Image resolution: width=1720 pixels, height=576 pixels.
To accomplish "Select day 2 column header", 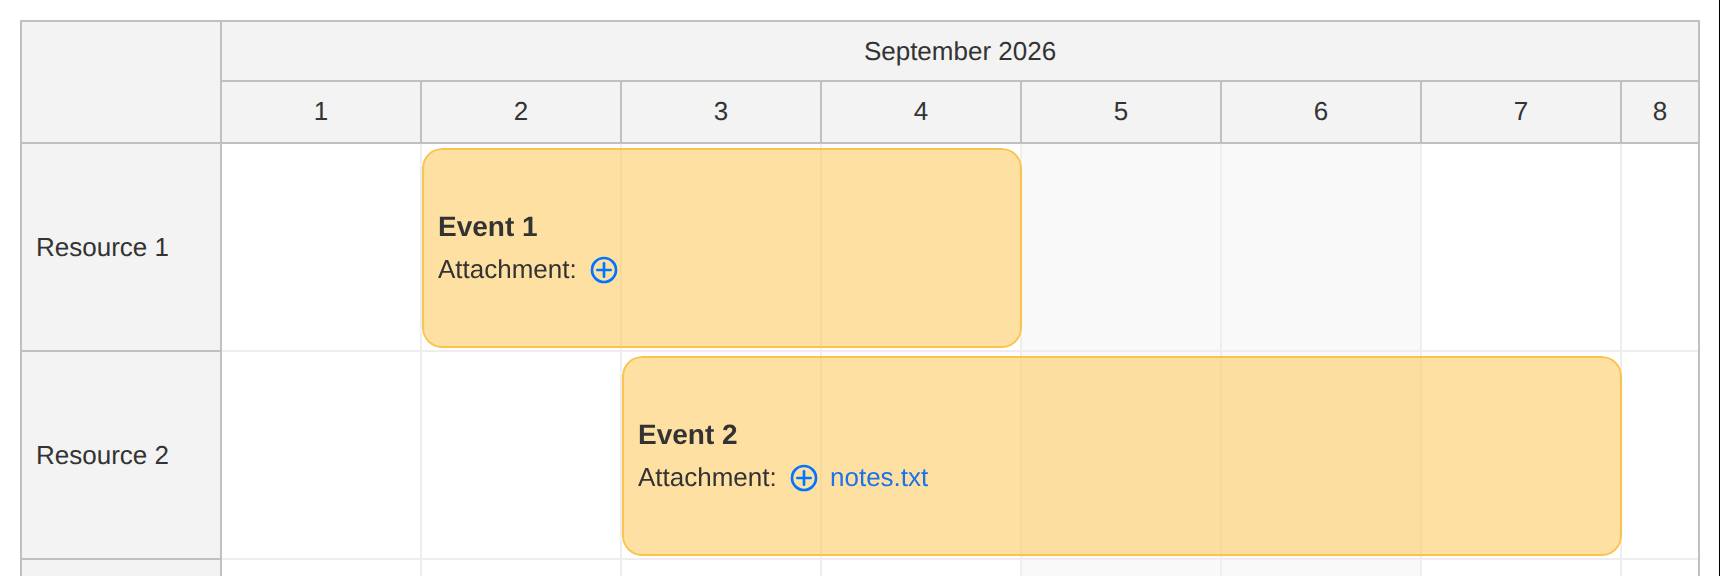I will point(521,112).
